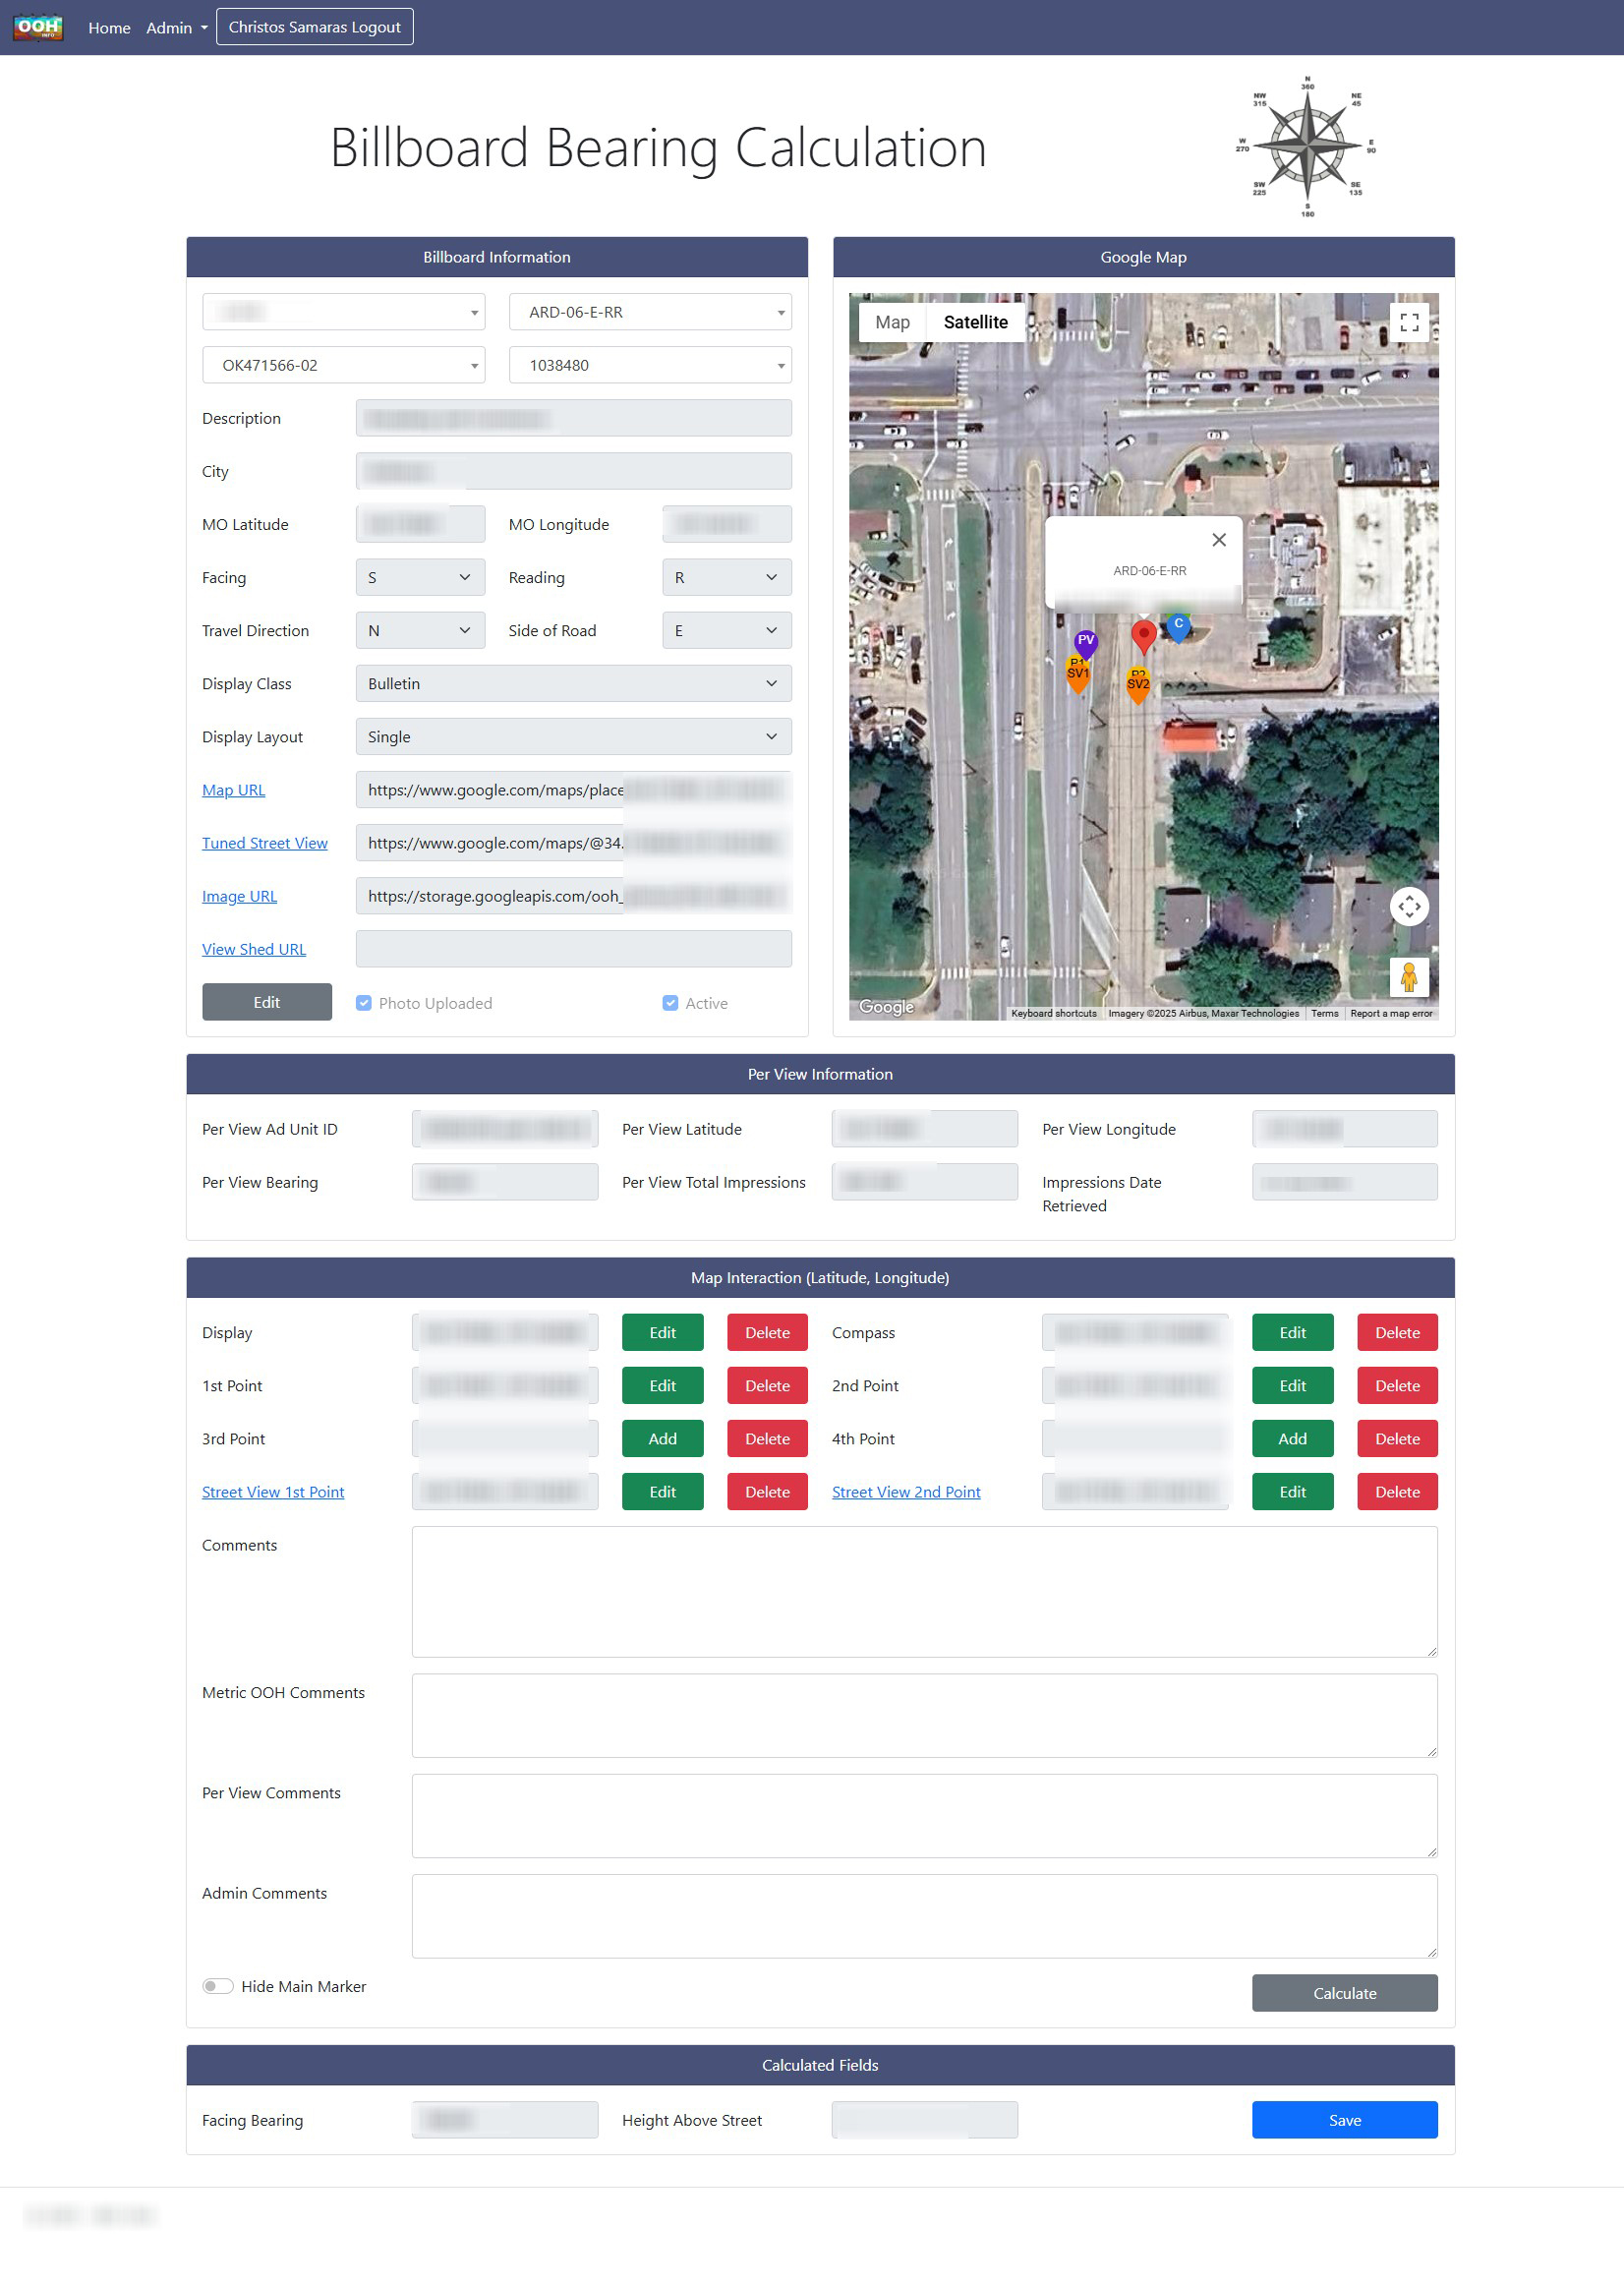Toggle the Photo Uploaded checkbox
The image size is (1624, 2286).
click(x=364, y=1003)
